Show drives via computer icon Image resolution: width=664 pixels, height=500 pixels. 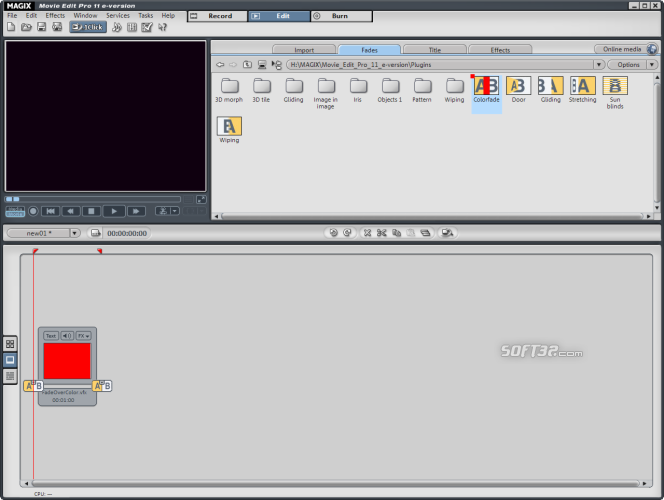[x=262, y=65]
